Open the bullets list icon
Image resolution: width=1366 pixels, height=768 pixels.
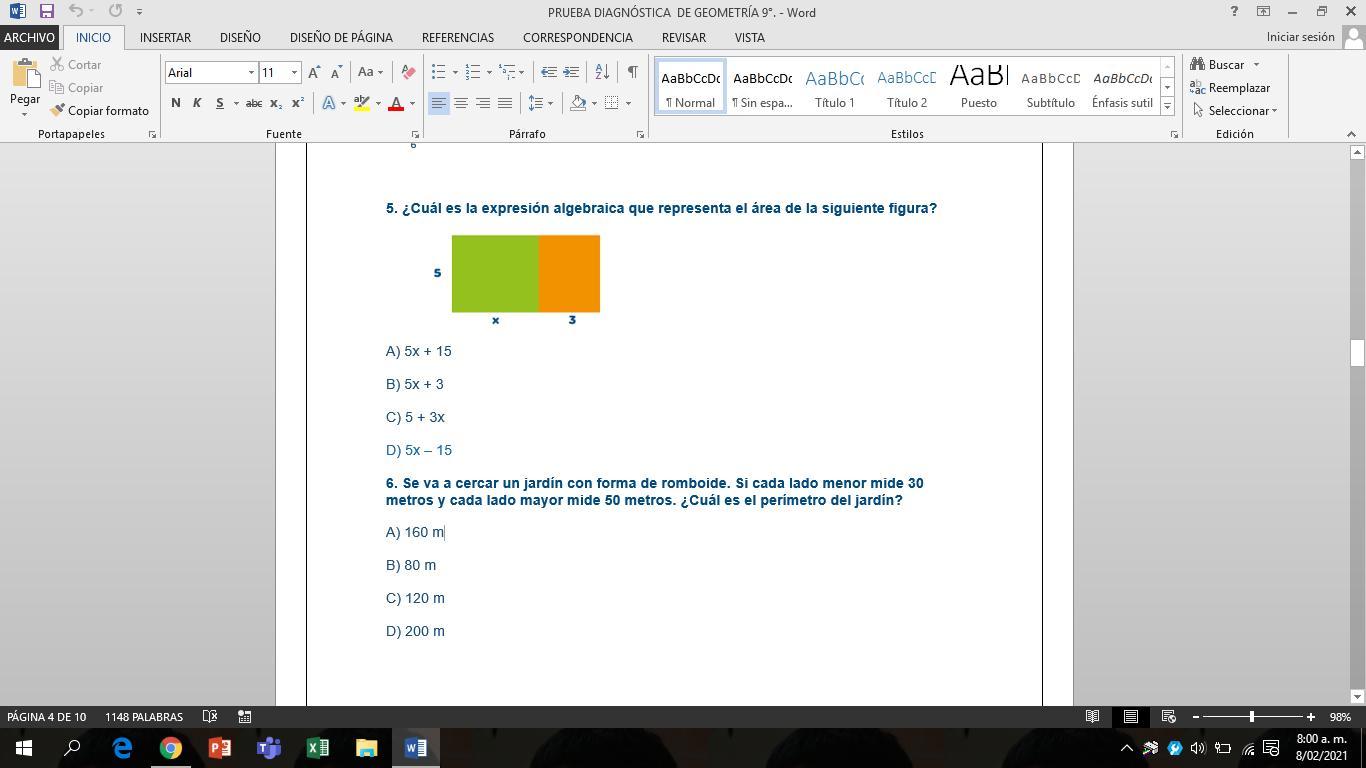click(438, 71)
